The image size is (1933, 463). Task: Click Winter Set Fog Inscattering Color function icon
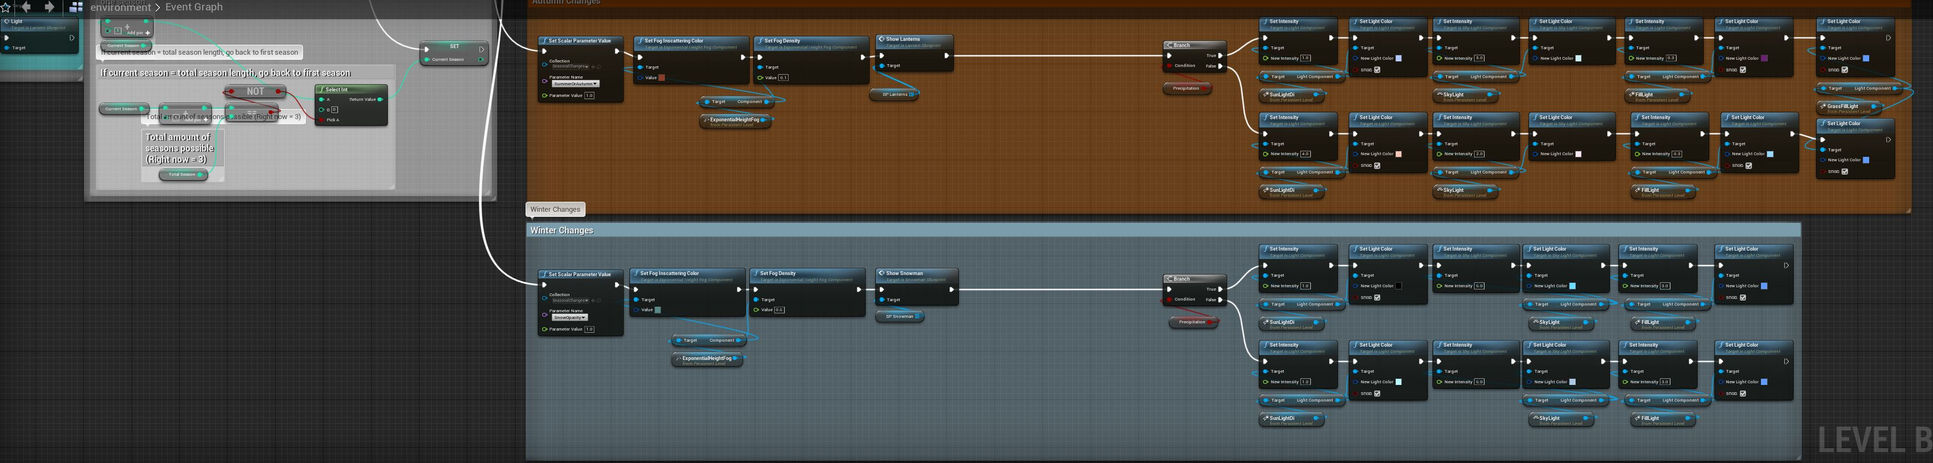[x=636, y=273]
